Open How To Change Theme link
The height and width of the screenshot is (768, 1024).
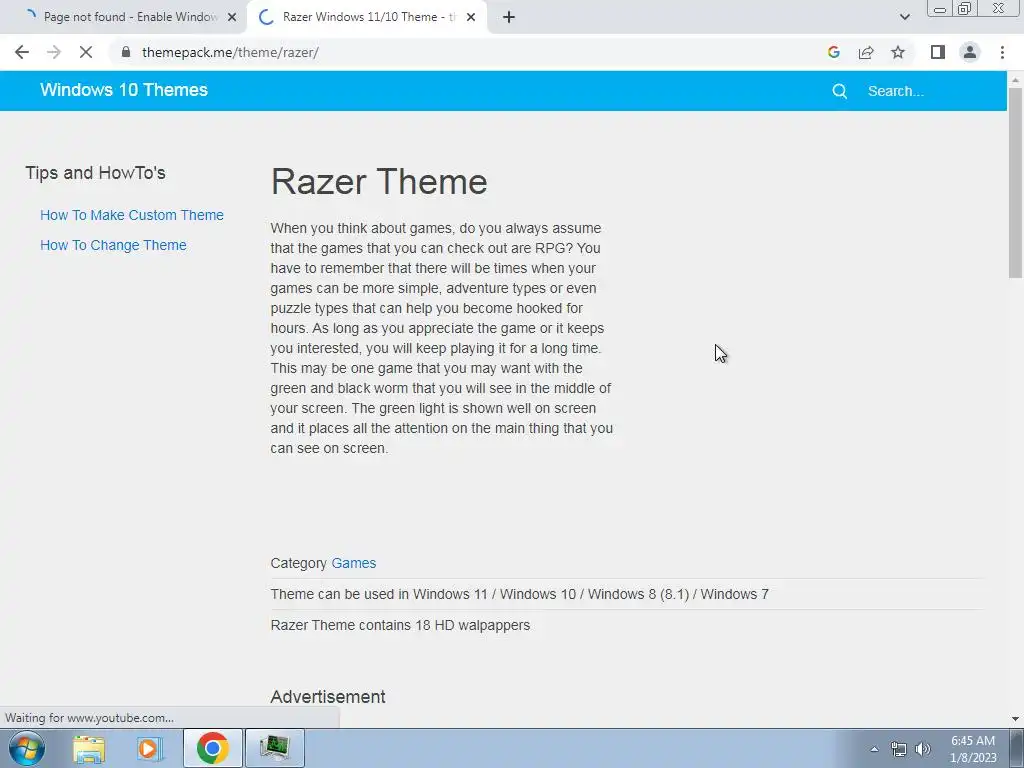[x=113, y=245]
